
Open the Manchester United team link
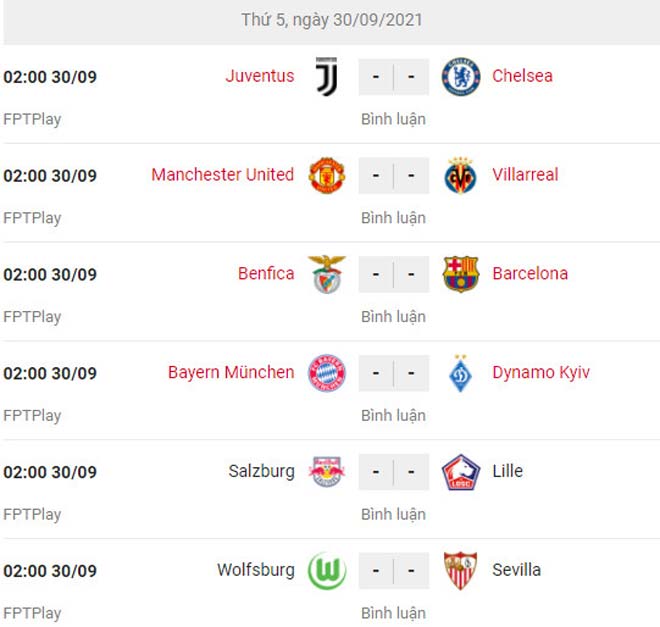tap(223, 175)
